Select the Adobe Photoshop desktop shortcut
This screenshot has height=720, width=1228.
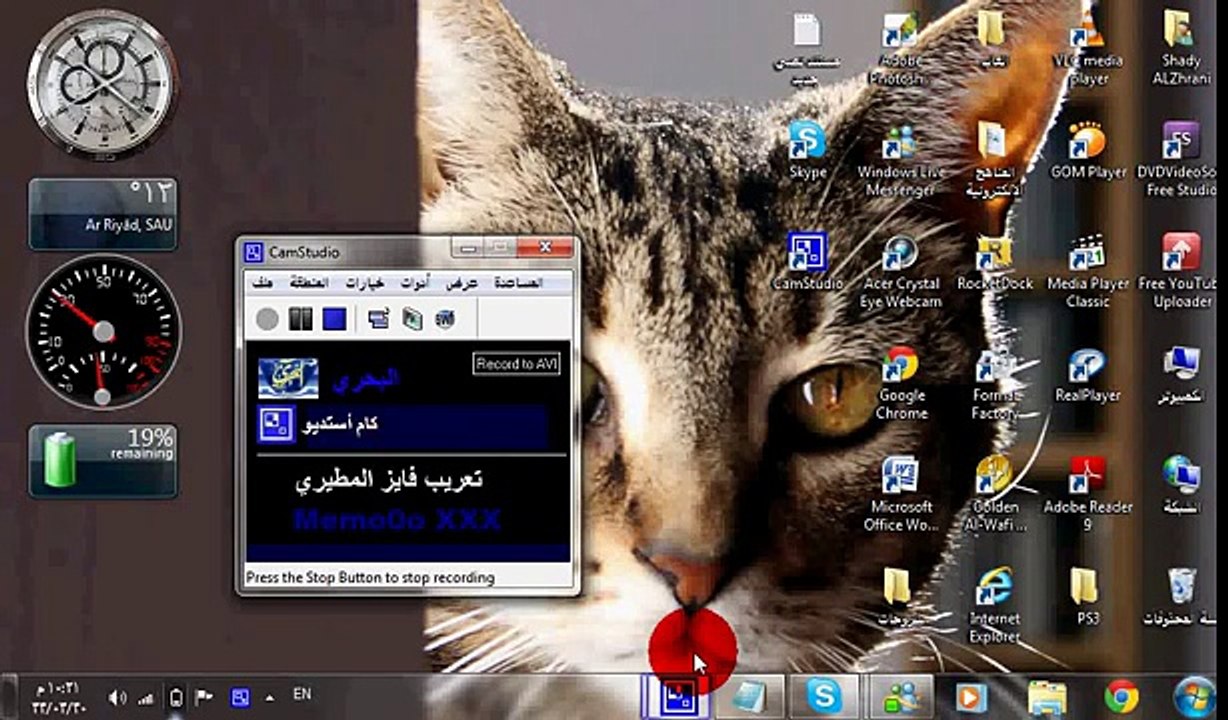coord(900,48)
